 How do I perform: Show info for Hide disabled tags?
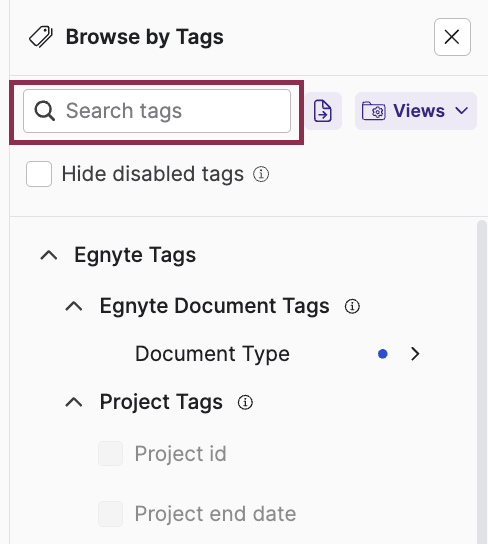tap(261, 174)
